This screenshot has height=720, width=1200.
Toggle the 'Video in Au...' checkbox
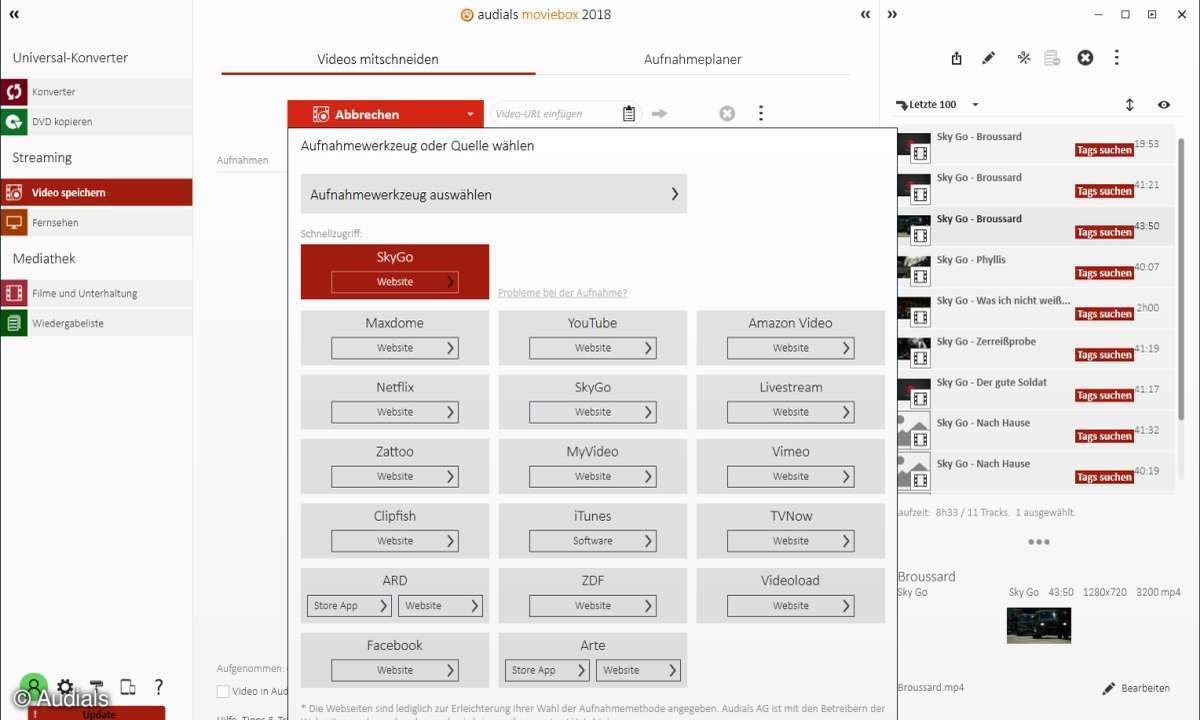coord(223,691)
